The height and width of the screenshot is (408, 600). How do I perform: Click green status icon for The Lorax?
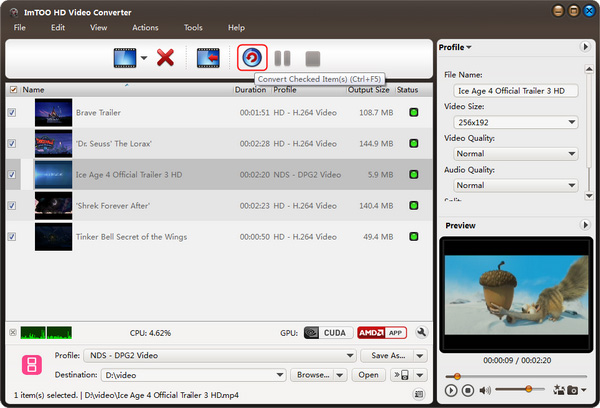pyautogui.click(x=414, y=144)
